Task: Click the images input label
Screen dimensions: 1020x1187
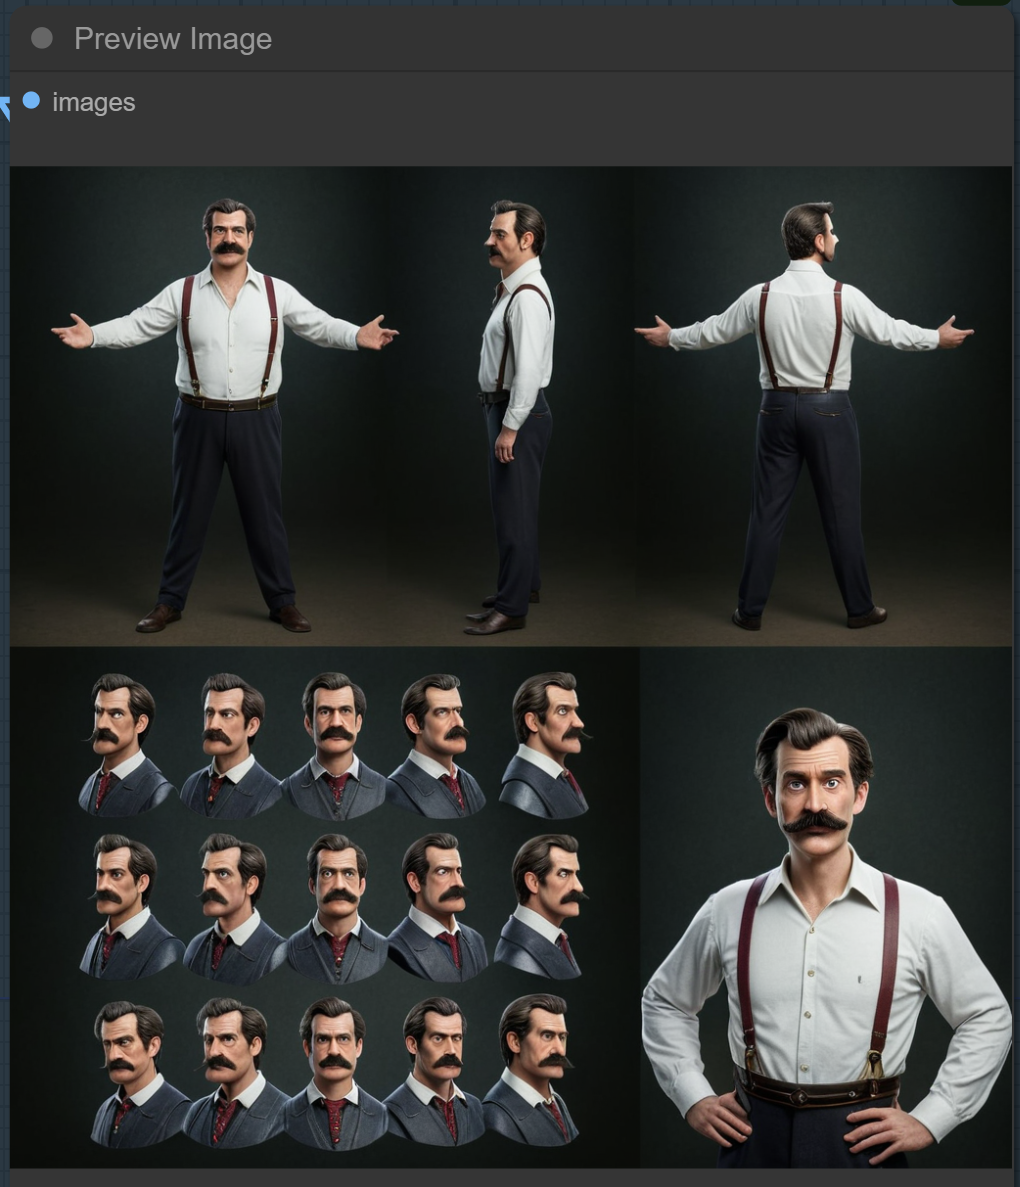Action: coord(94,102)
